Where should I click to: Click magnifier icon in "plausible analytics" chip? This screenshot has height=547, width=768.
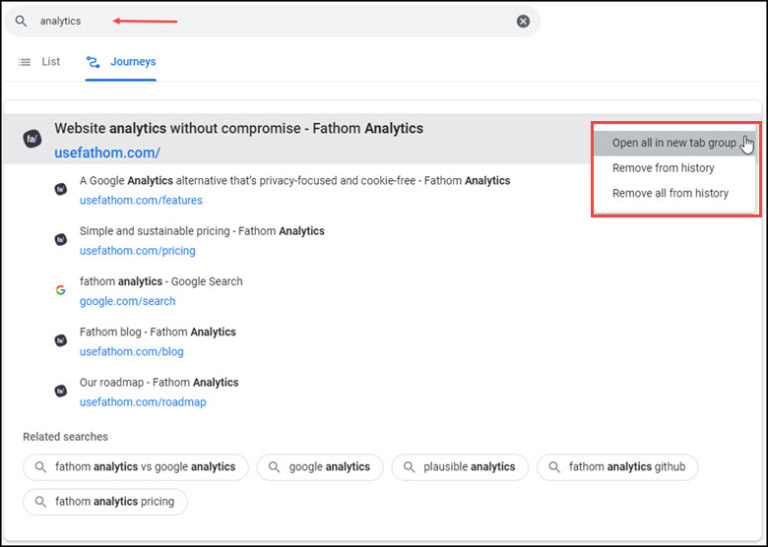click(409, 467)
